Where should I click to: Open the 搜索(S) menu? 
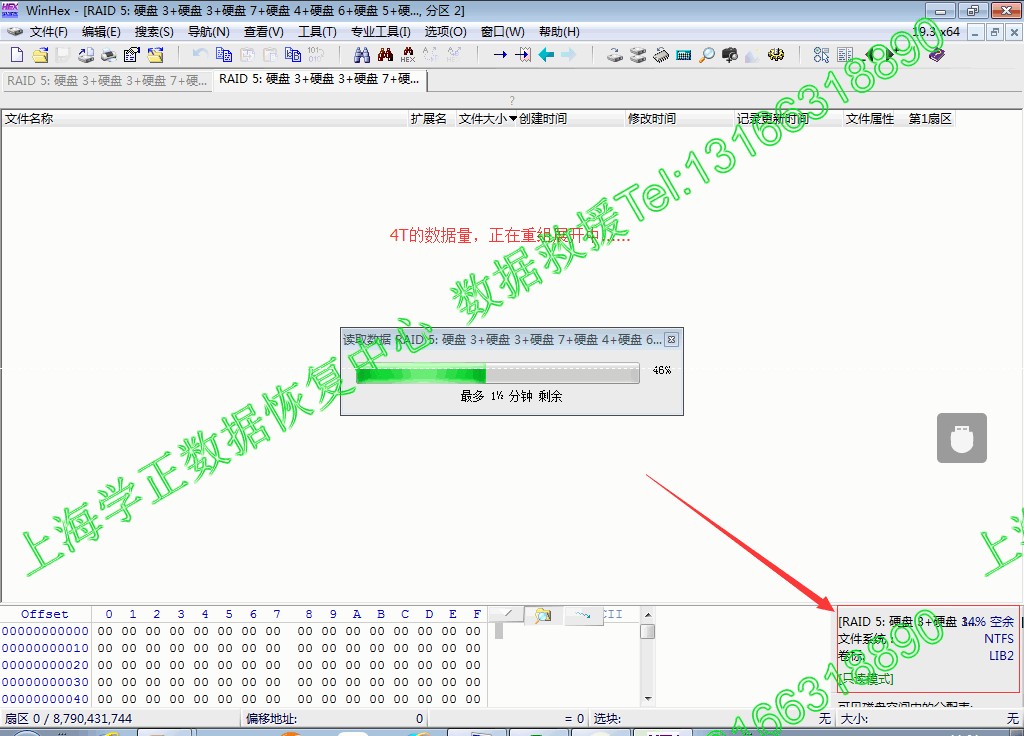pyautogui.click(x=154, y=31)
